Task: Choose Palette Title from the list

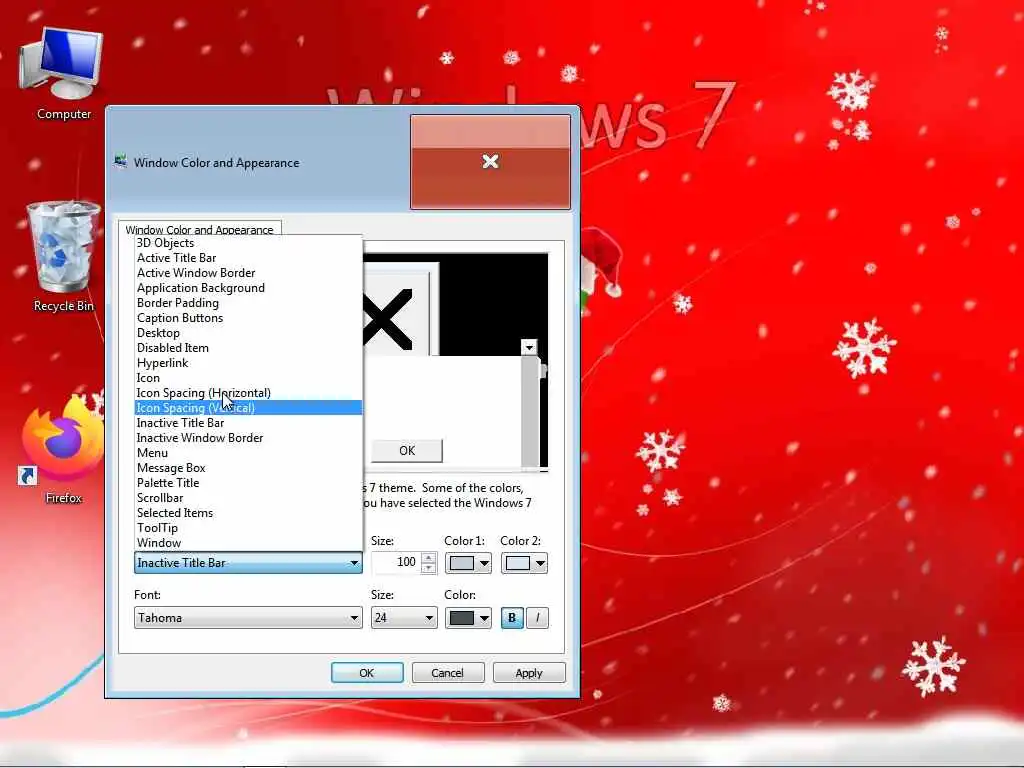Action: click(x=248, y=483)
